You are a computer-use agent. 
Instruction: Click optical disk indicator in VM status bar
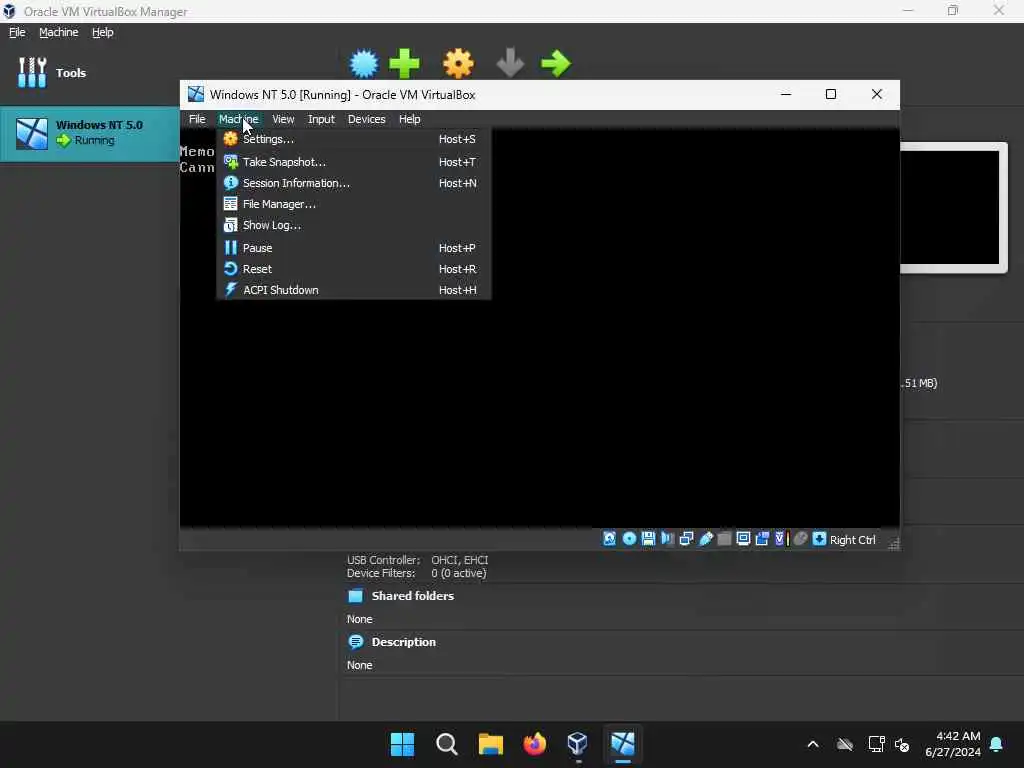click(x=629, y=539)
